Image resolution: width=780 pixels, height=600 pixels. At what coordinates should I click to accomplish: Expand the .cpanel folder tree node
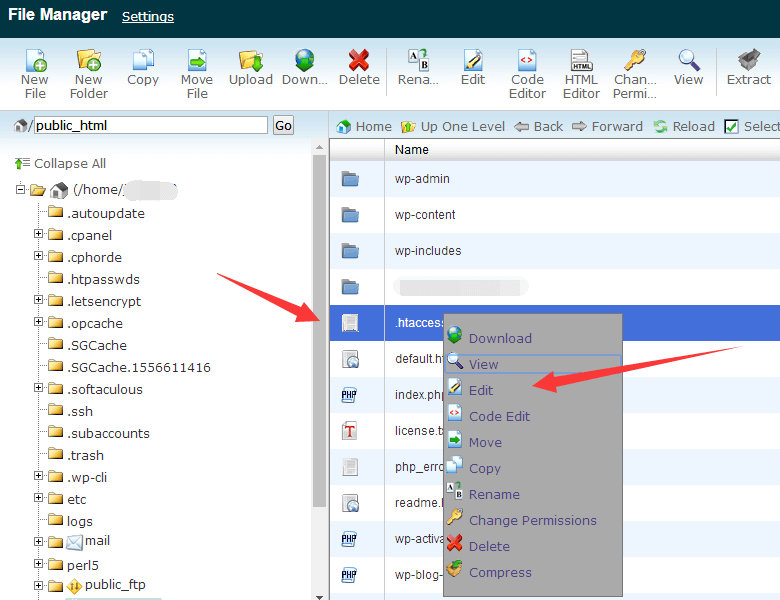tap(39, 235)
